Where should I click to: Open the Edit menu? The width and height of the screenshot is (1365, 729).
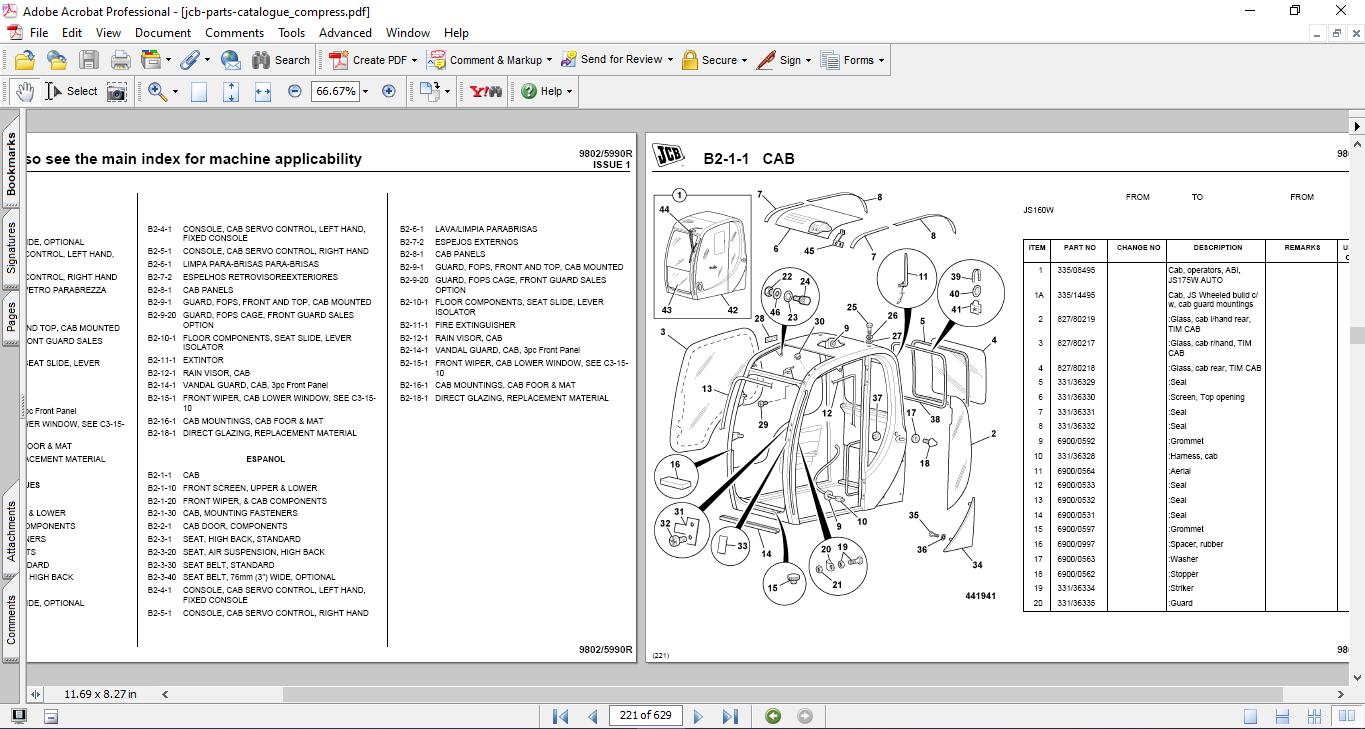click(72, 33)
